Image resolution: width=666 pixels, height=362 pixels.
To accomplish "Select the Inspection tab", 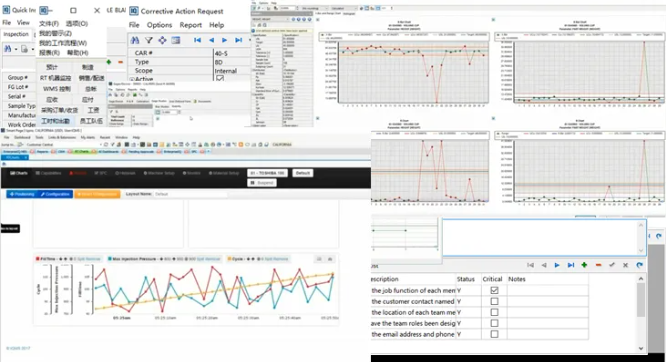I will (x=16, y=34).
